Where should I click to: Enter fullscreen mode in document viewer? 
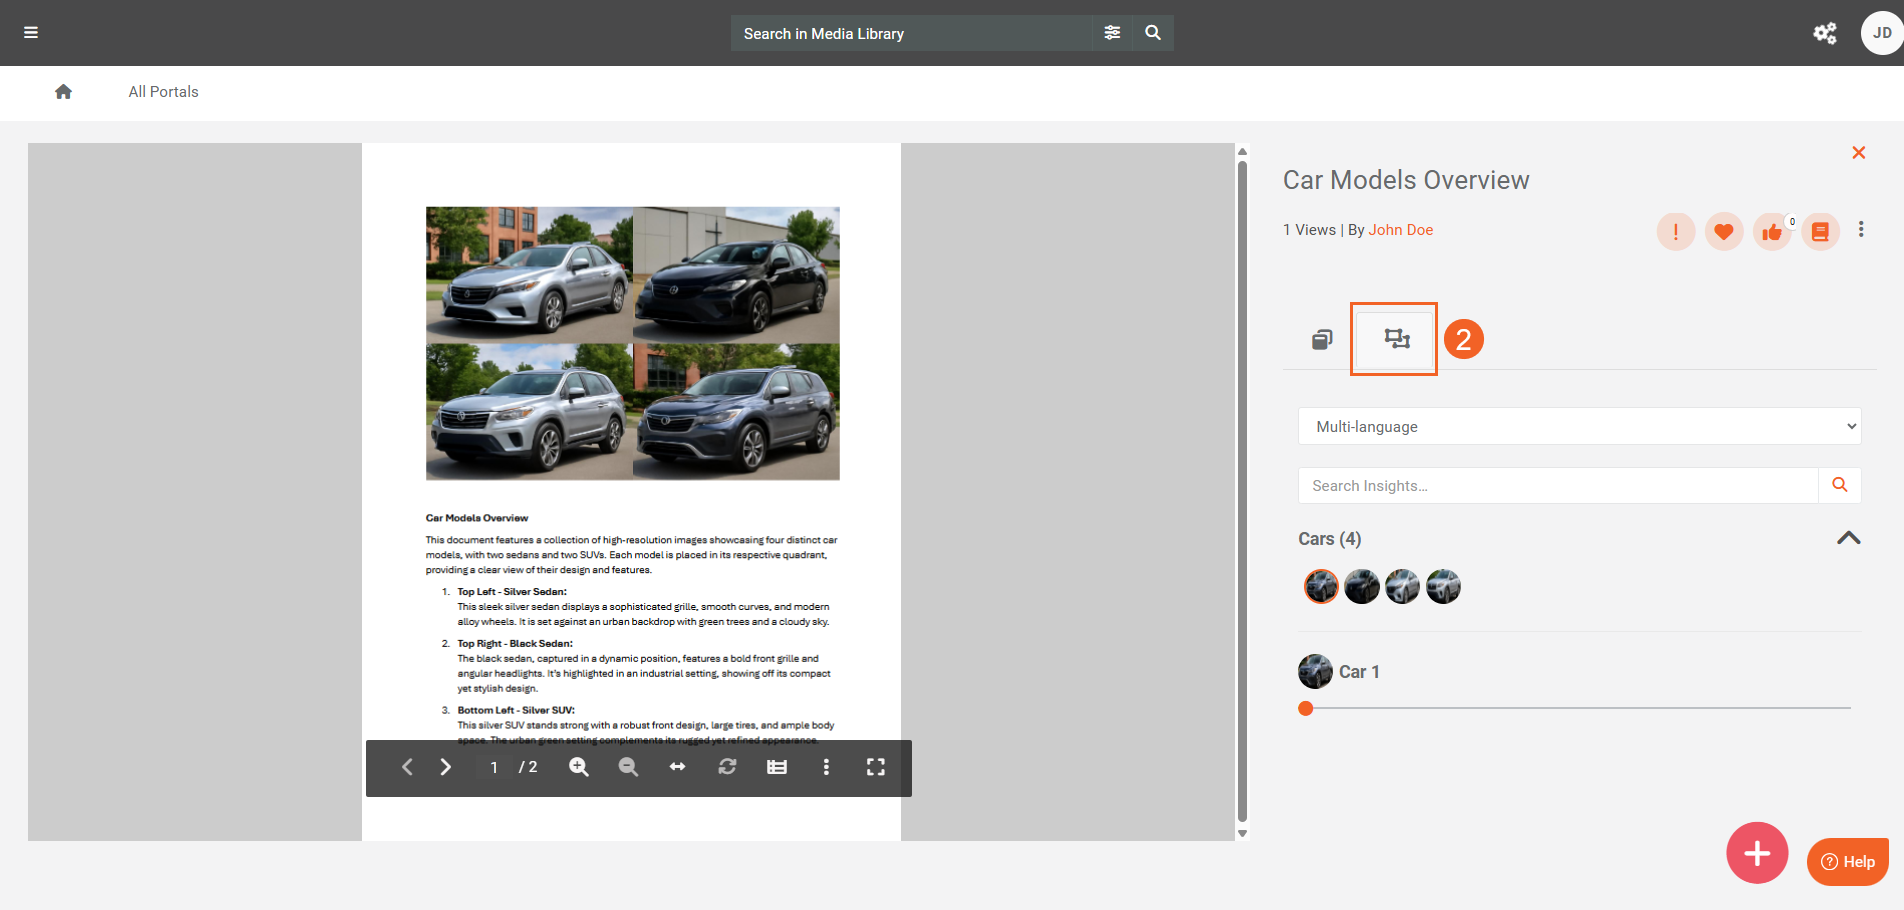point(875,767)
